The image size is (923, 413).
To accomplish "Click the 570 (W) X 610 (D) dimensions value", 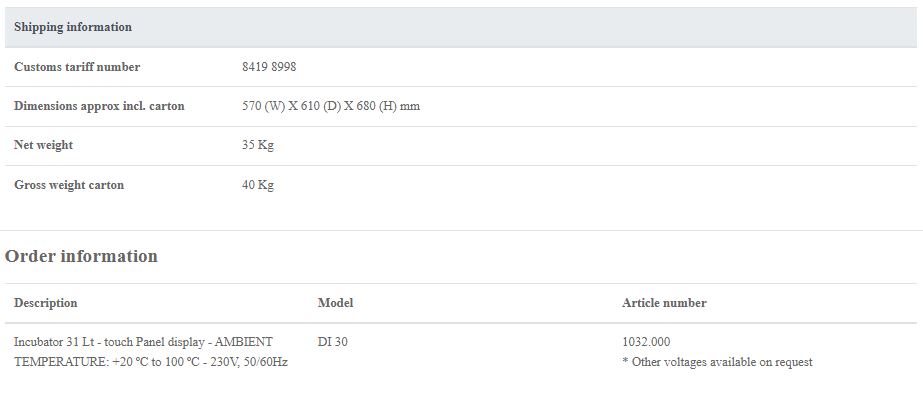I will point(331,106).
